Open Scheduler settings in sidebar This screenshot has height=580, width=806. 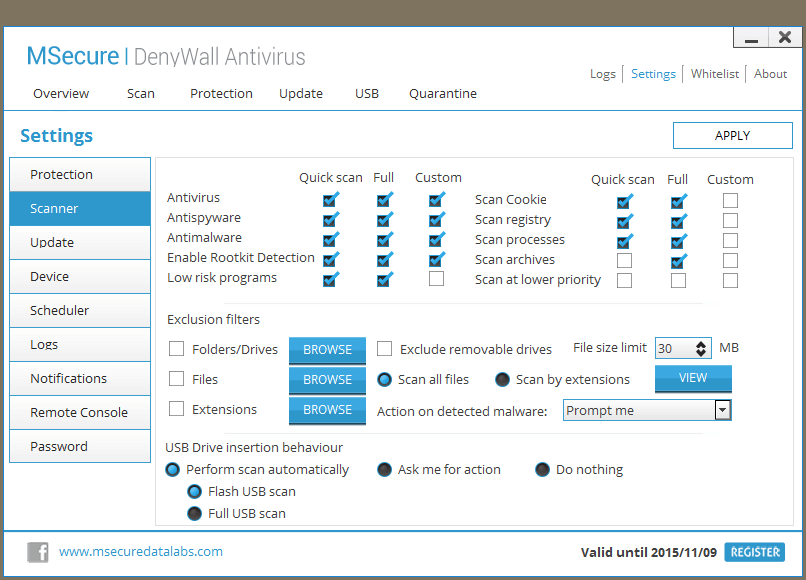coord(80,311)
